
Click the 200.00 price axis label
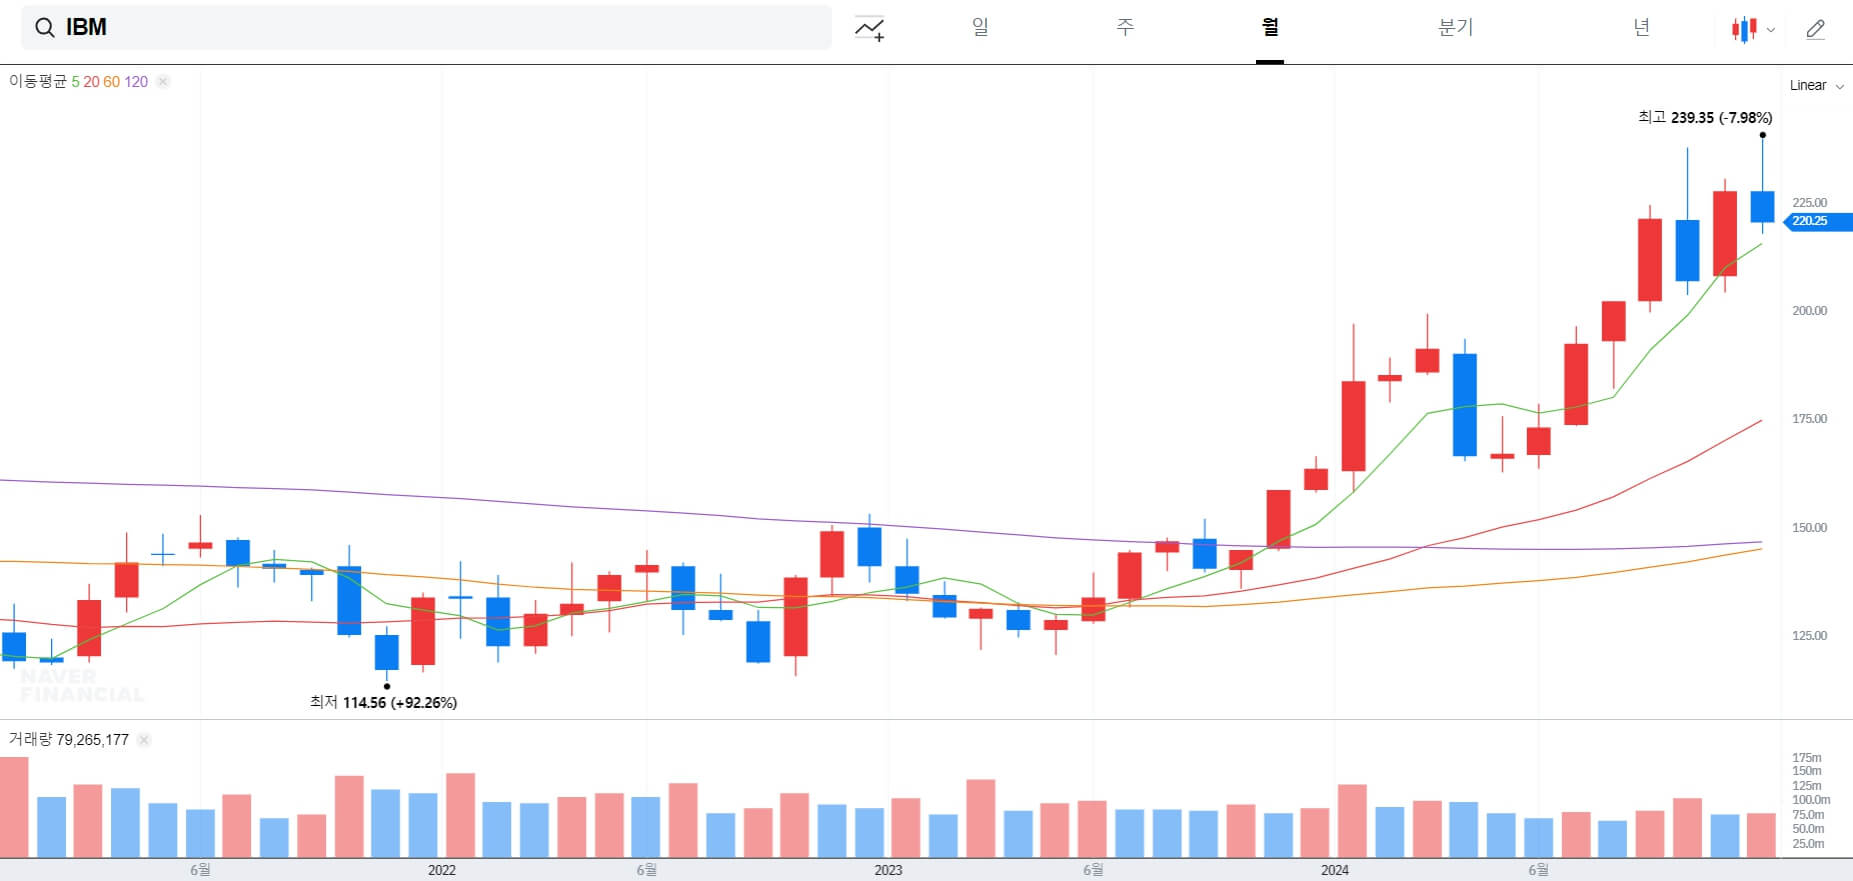point(1809,311)
